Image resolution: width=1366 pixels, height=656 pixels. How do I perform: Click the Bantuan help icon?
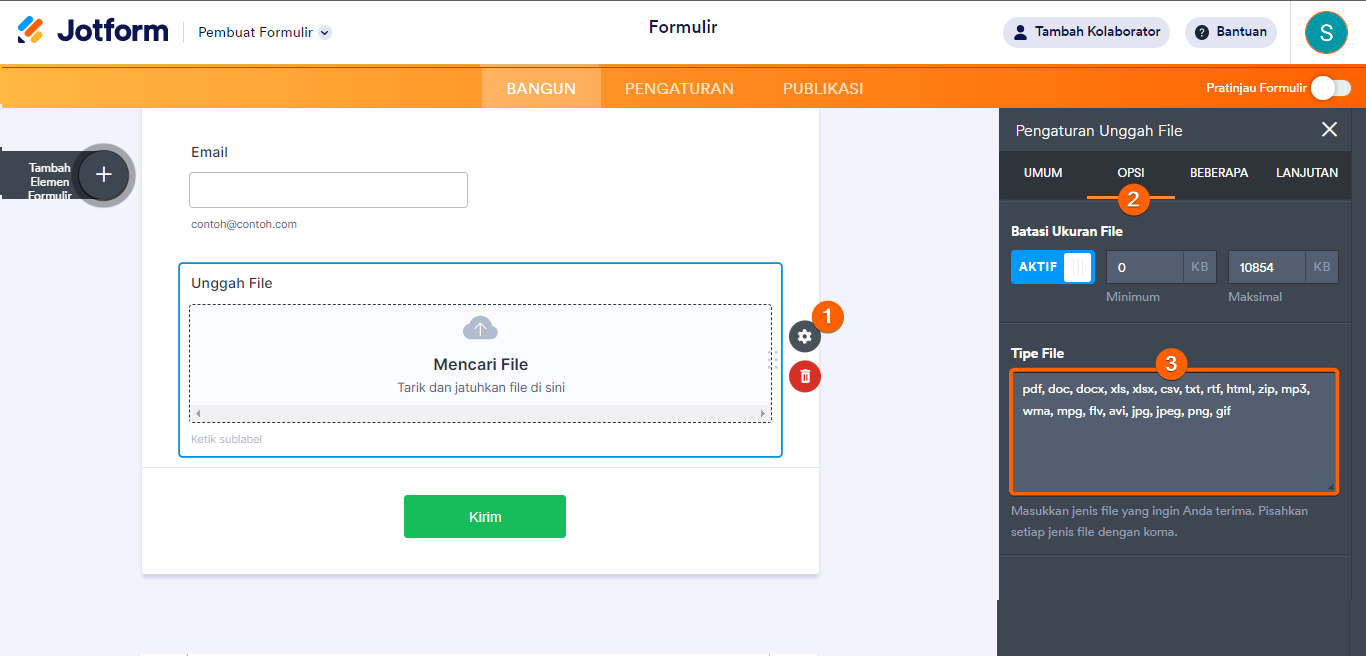point(1201,32)
